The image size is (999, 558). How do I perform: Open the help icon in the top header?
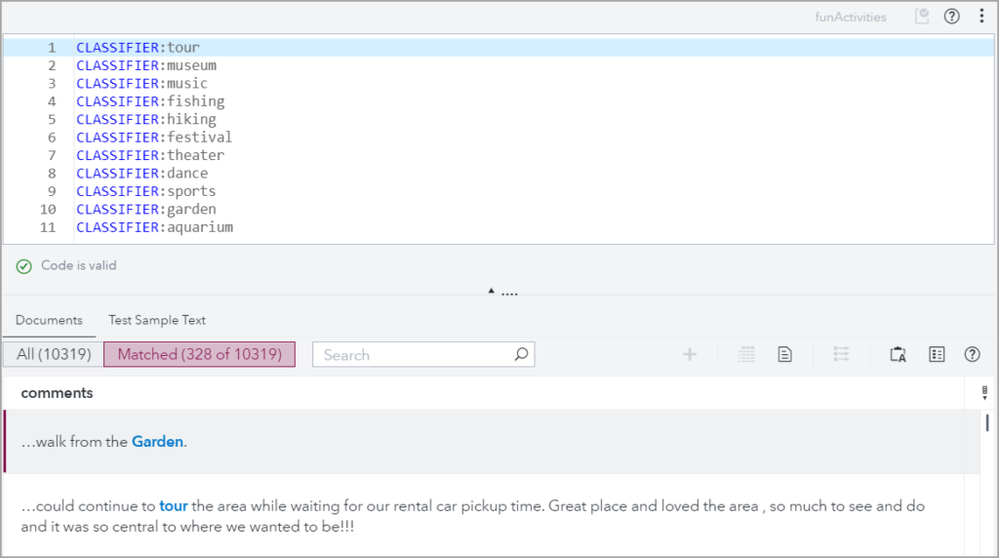coord(952,16)
